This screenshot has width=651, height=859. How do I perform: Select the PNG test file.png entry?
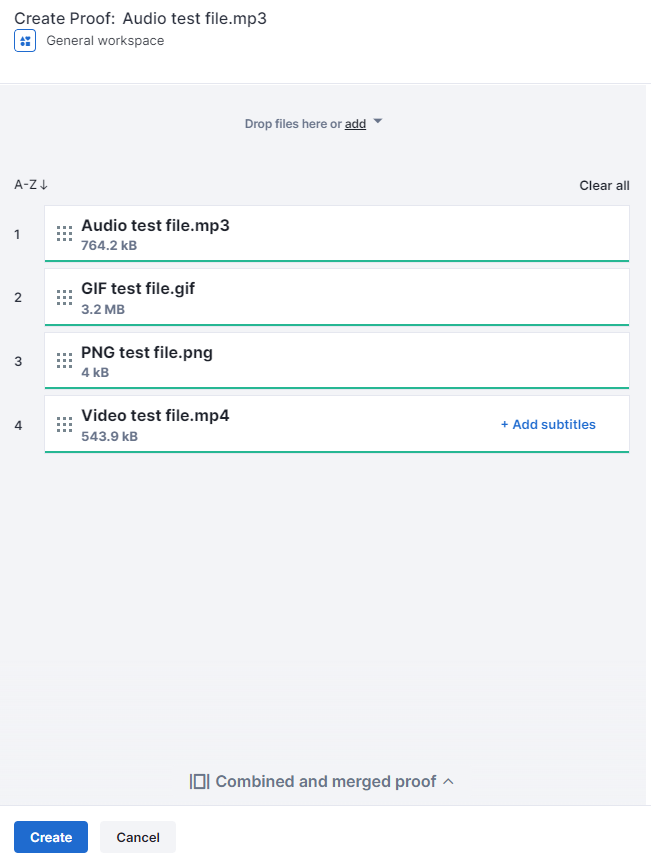click(x=336, y=361)
